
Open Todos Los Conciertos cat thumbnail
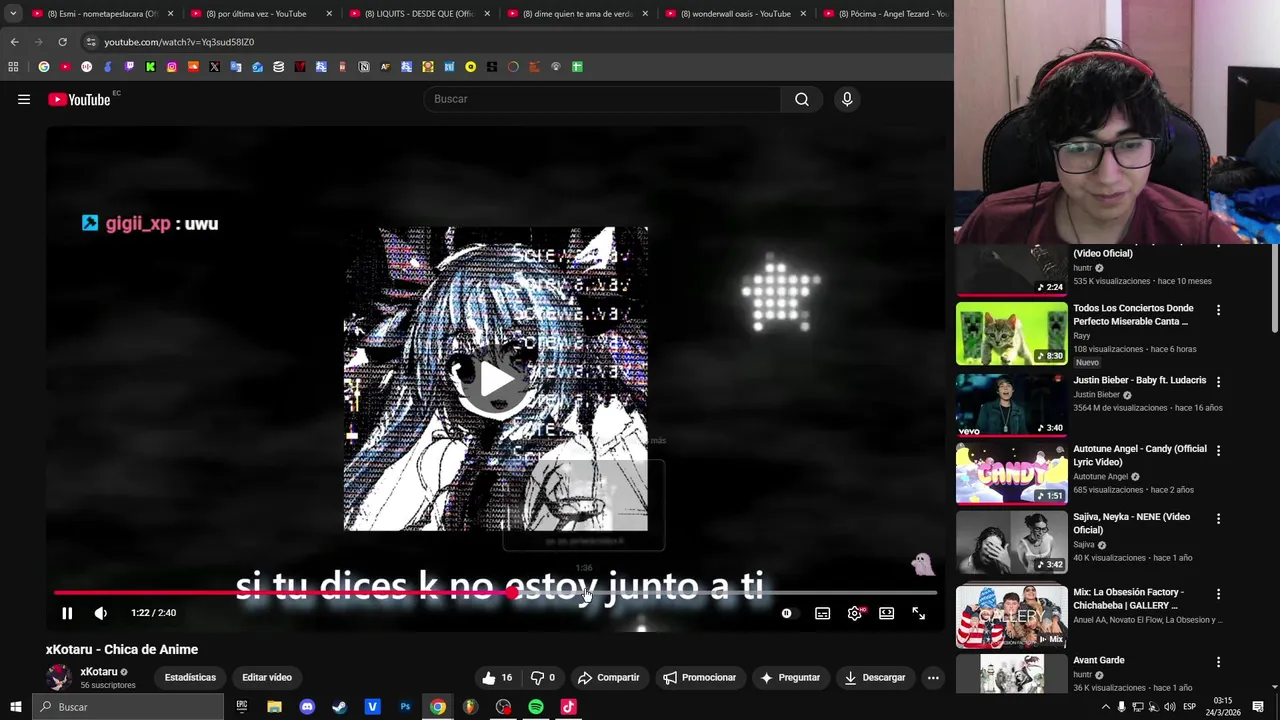(1012, 334)
